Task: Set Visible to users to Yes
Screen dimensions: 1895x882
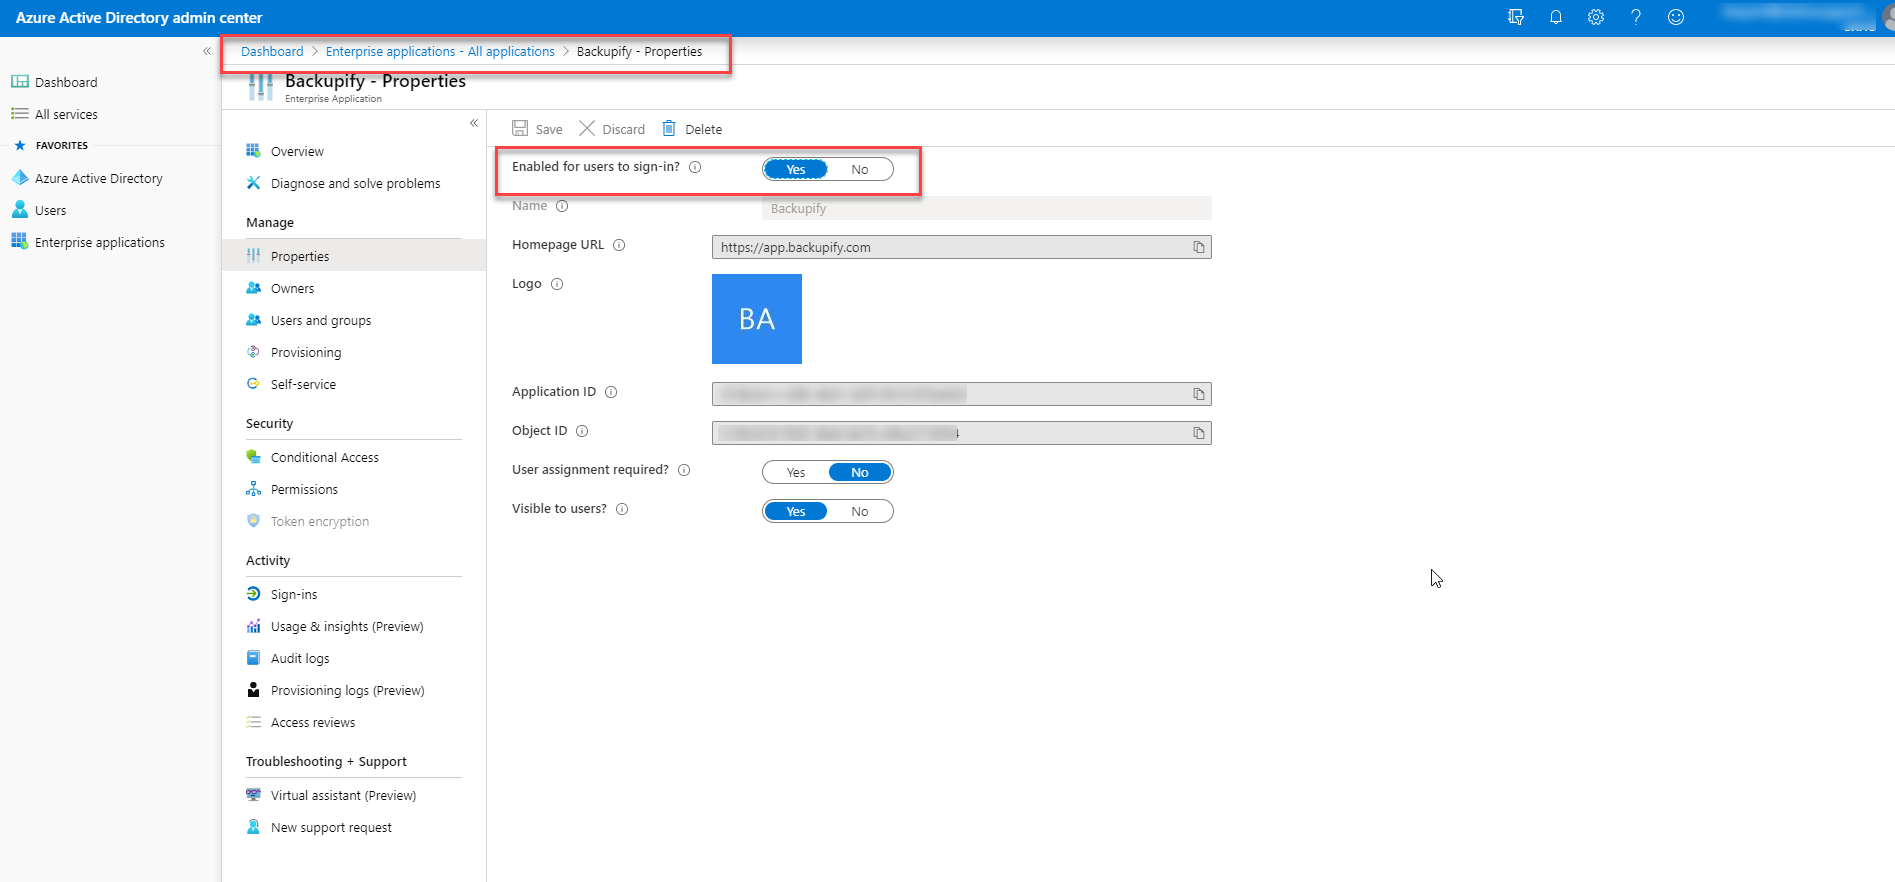Action: (x=796, y=511)
